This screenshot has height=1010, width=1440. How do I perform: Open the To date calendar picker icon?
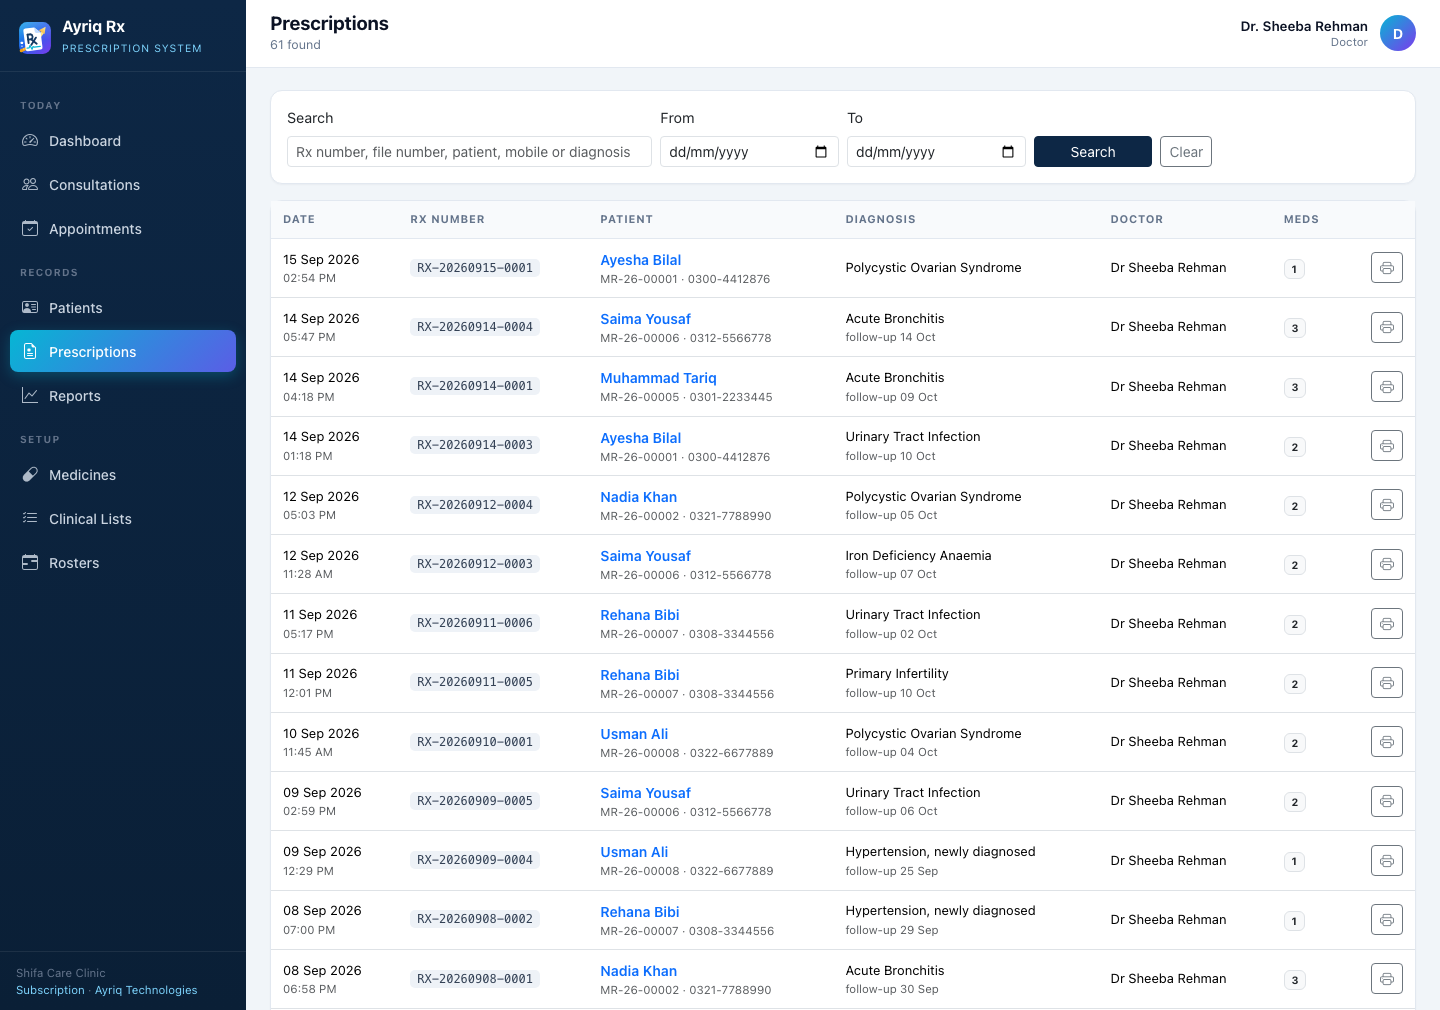1008,152
